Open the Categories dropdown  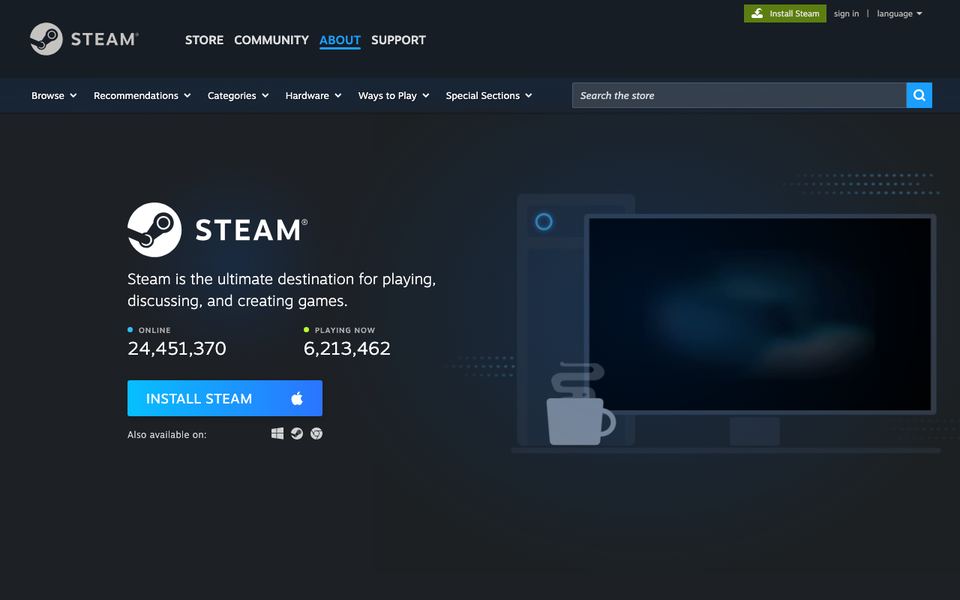(238, 96)
